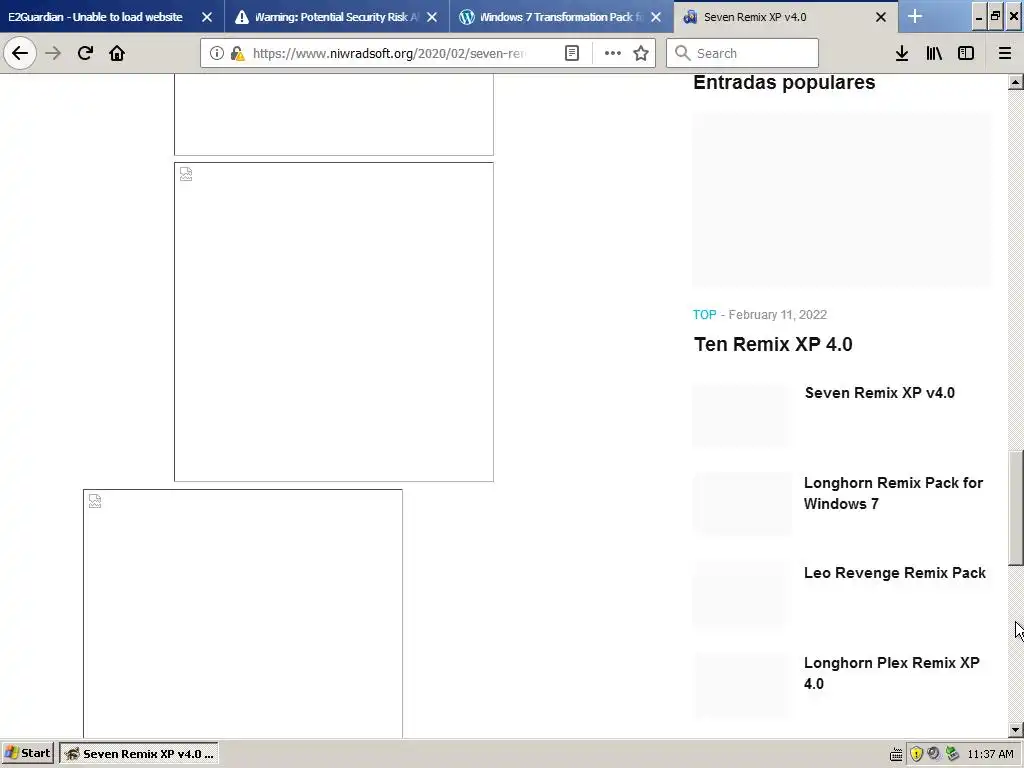Open Seven Remix XP v4.0 popular entry
The width and height of the screenshot is (1024, 768).
coord(879,393)
